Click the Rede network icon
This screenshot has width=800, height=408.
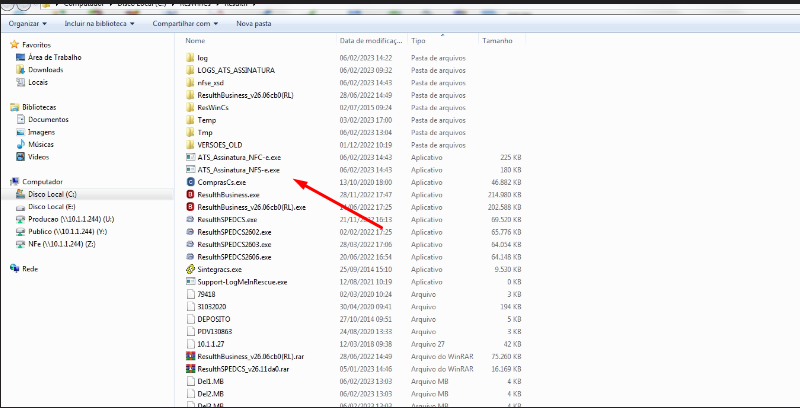14,269
